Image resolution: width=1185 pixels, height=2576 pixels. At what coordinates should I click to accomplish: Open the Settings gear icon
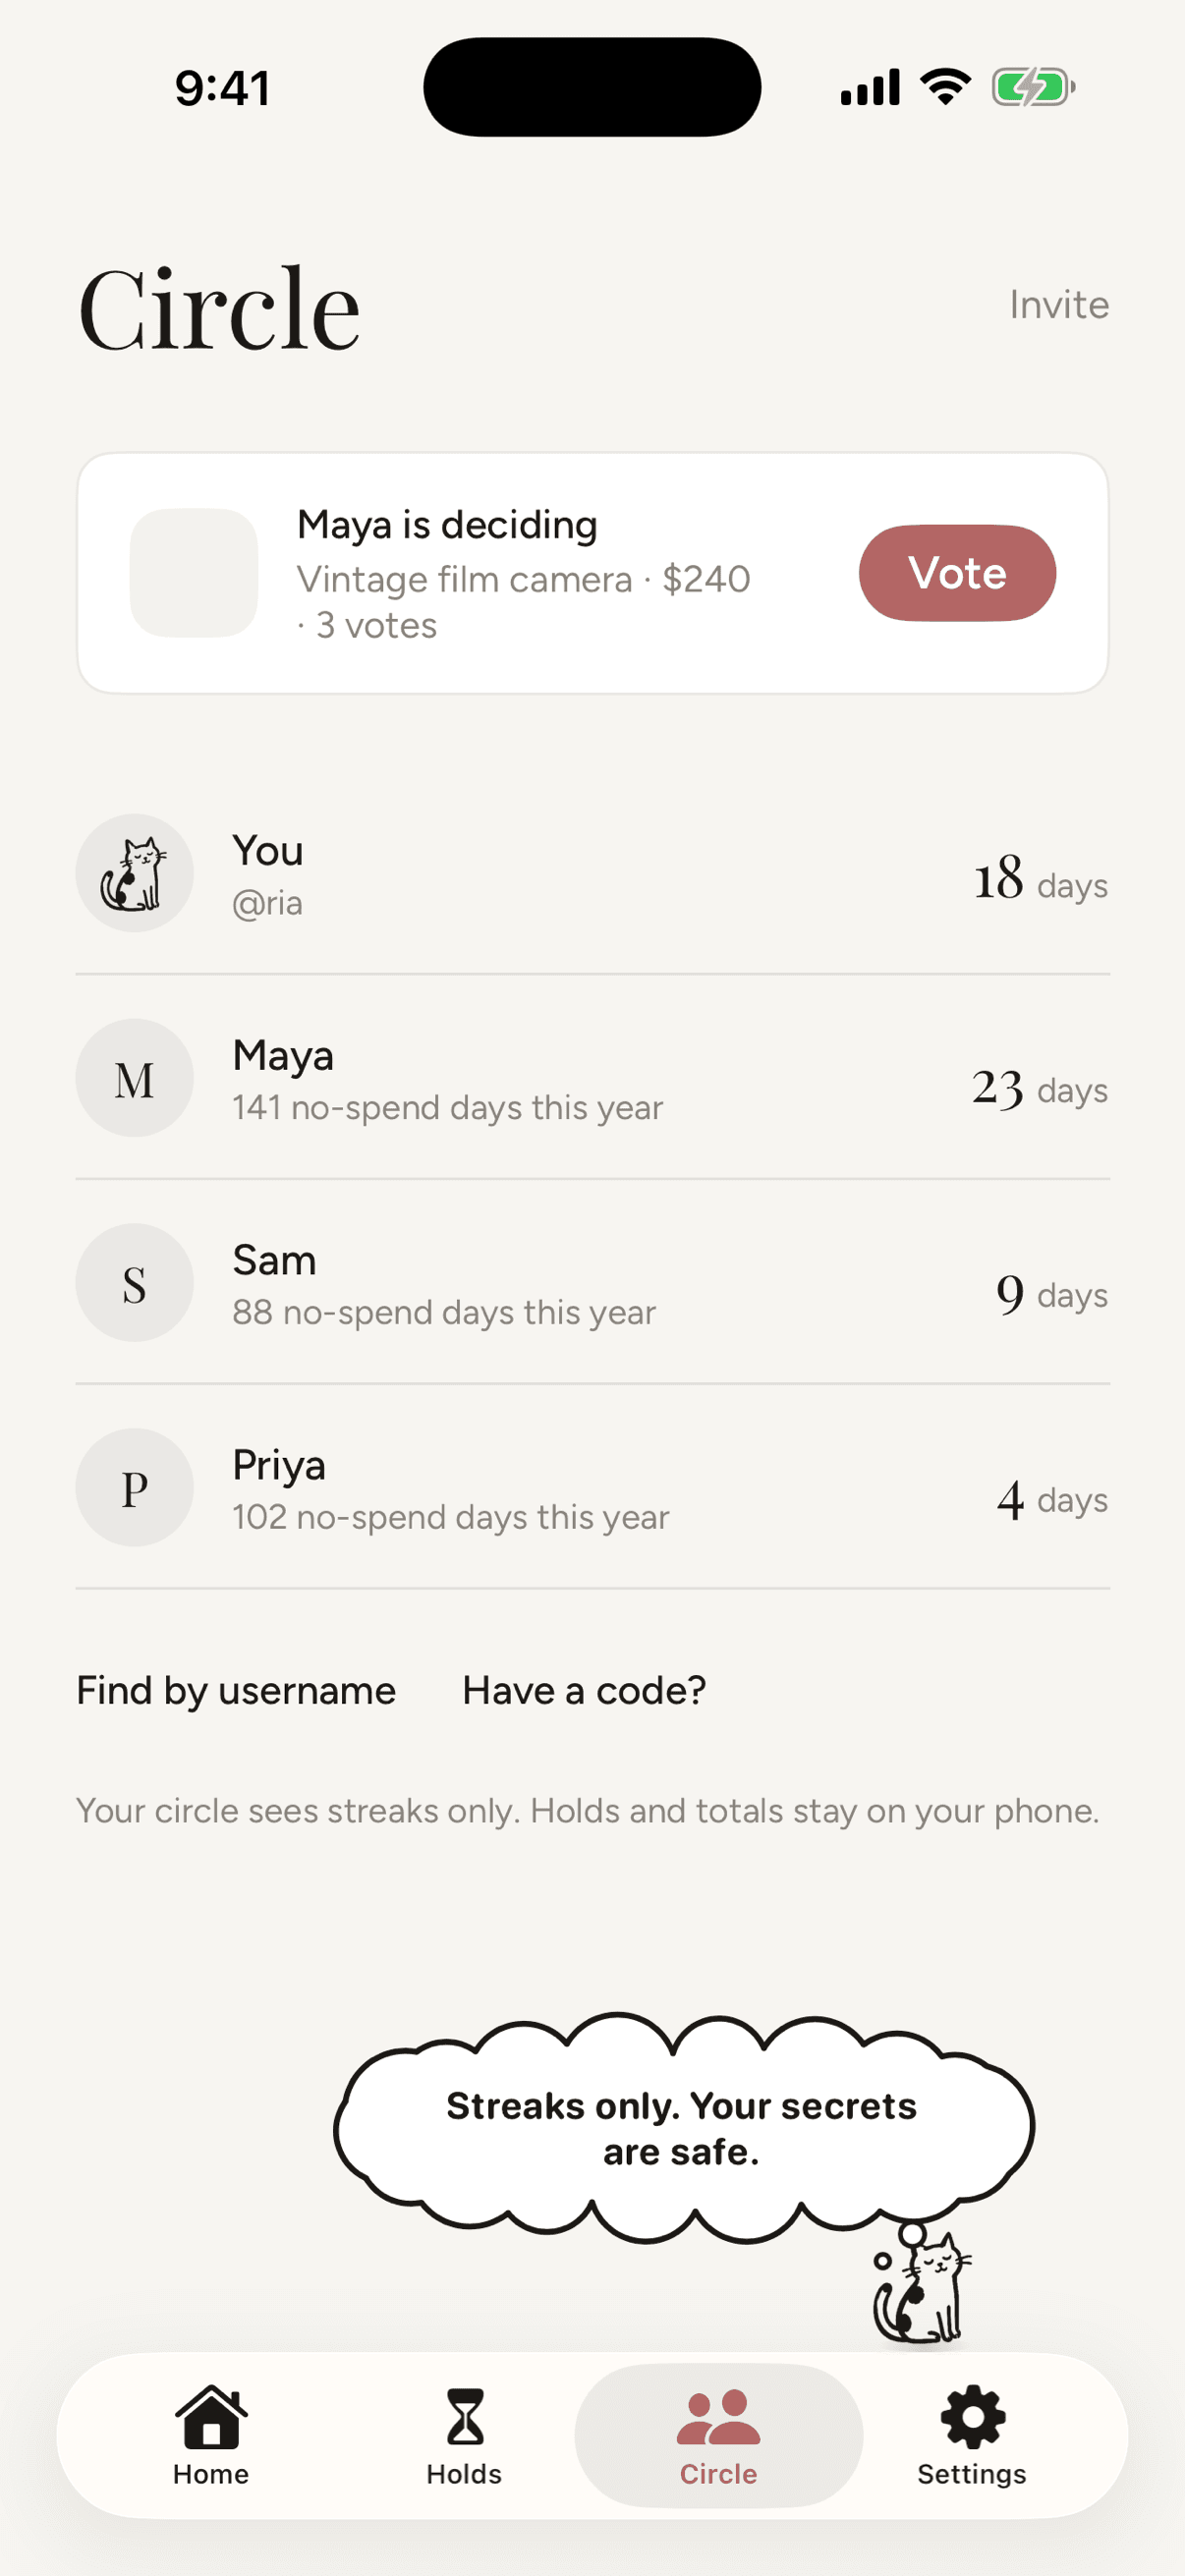[972, 2417]
